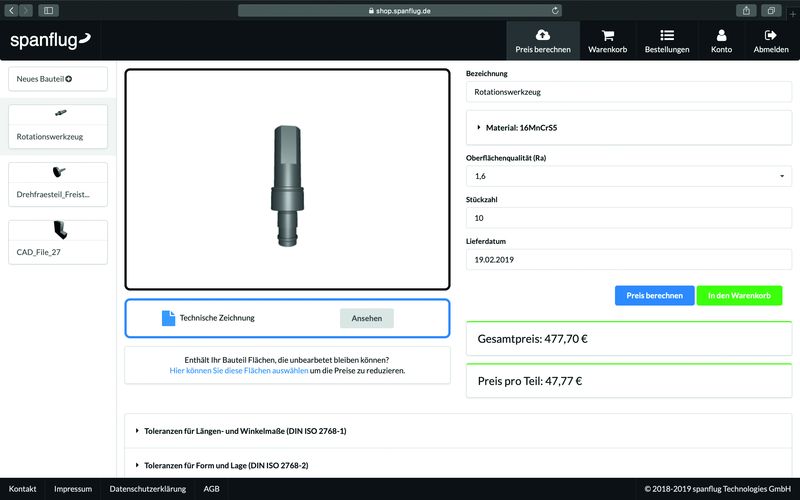
Task: Click the Ansehen button for the drawing
Action: pos(367,318)
